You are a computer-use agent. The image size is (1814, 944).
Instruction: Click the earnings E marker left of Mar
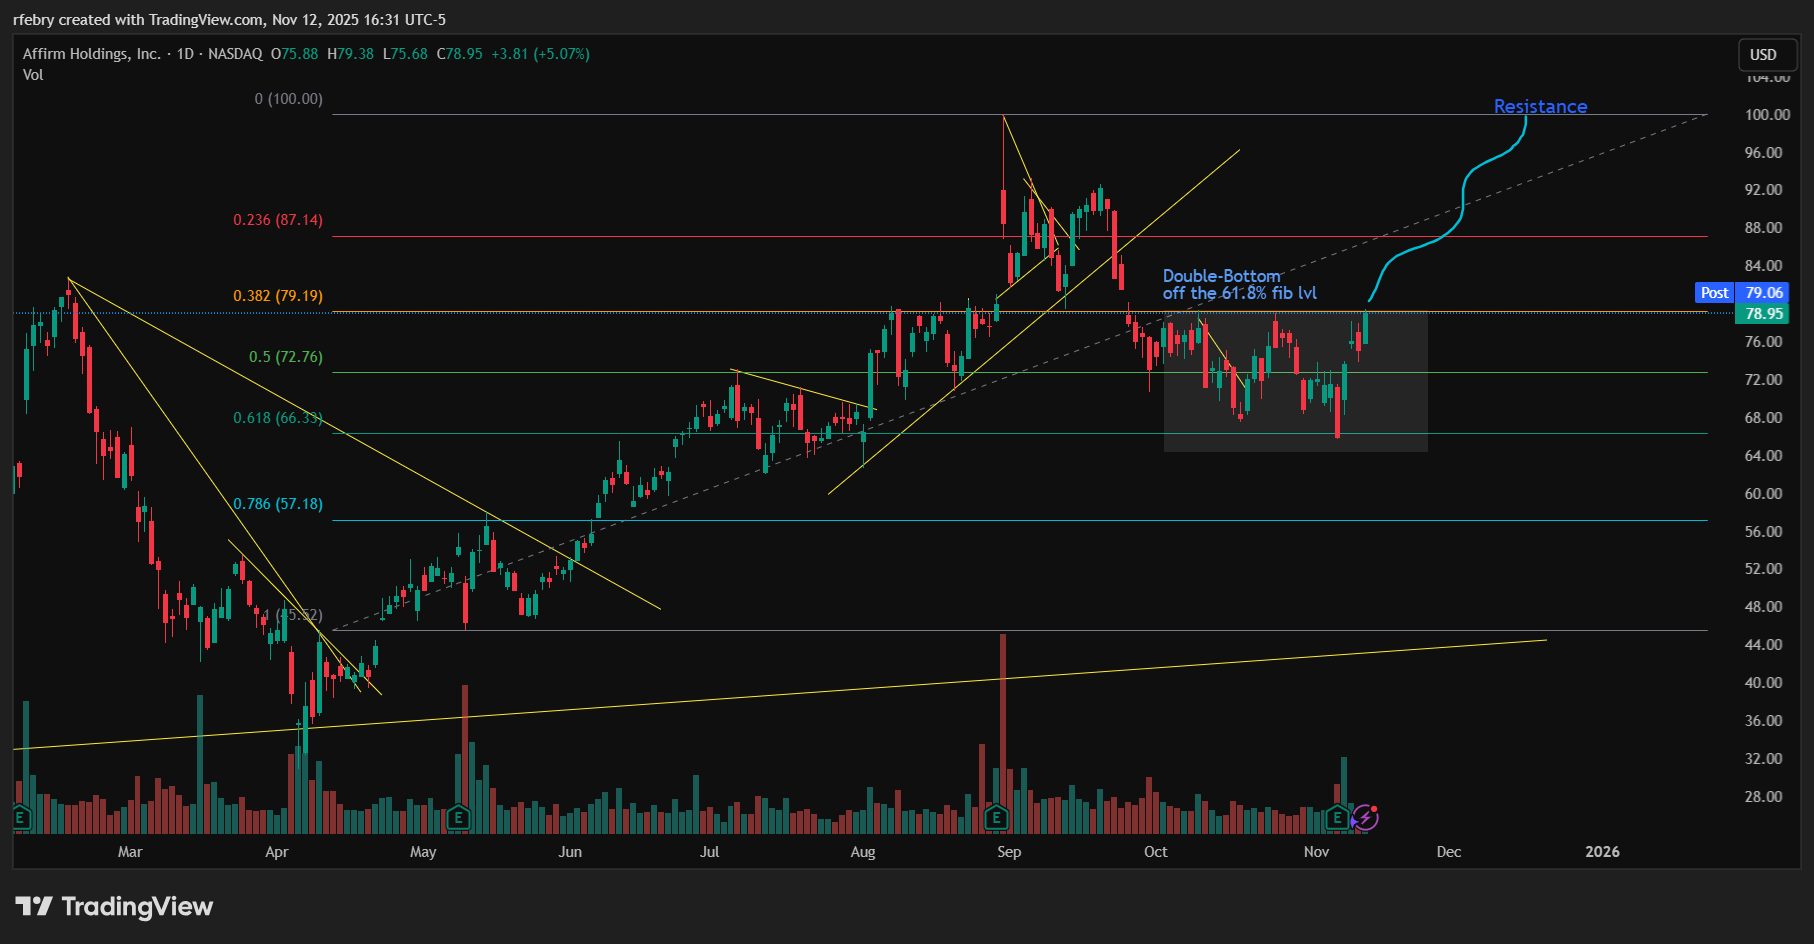pos(20,818)
